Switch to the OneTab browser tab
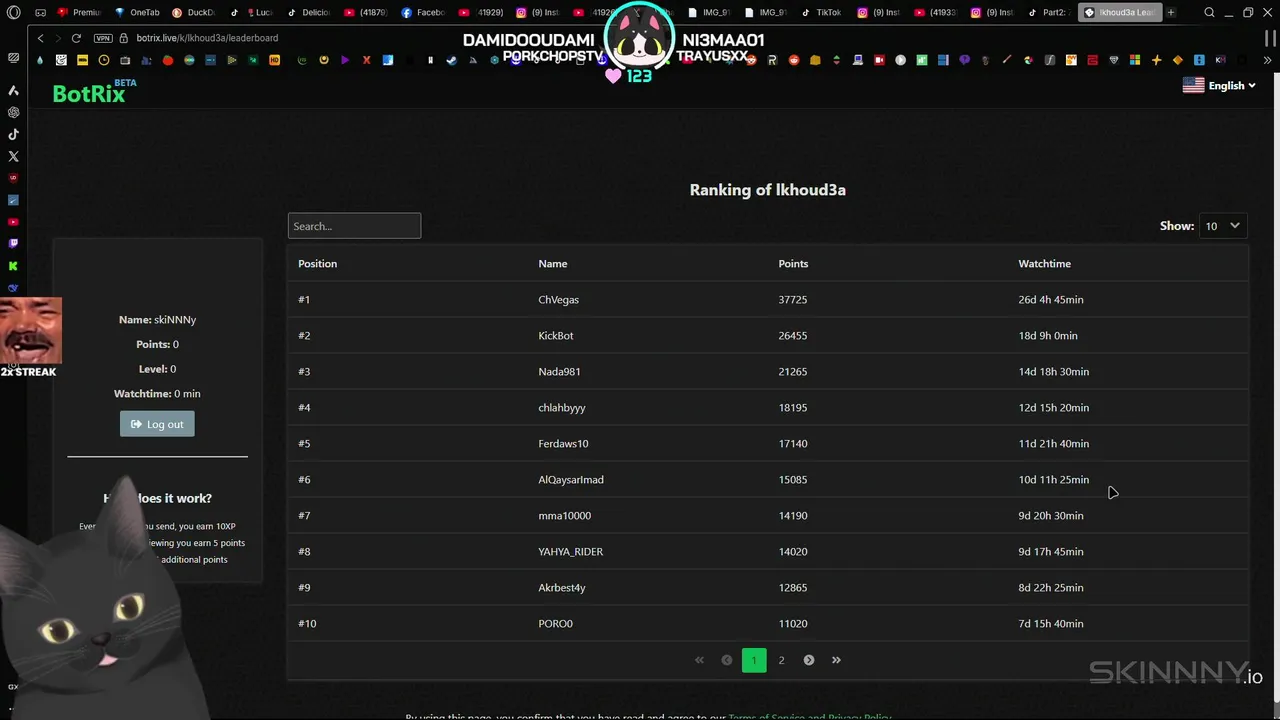1280x720 pixels. tap(138, 13)
